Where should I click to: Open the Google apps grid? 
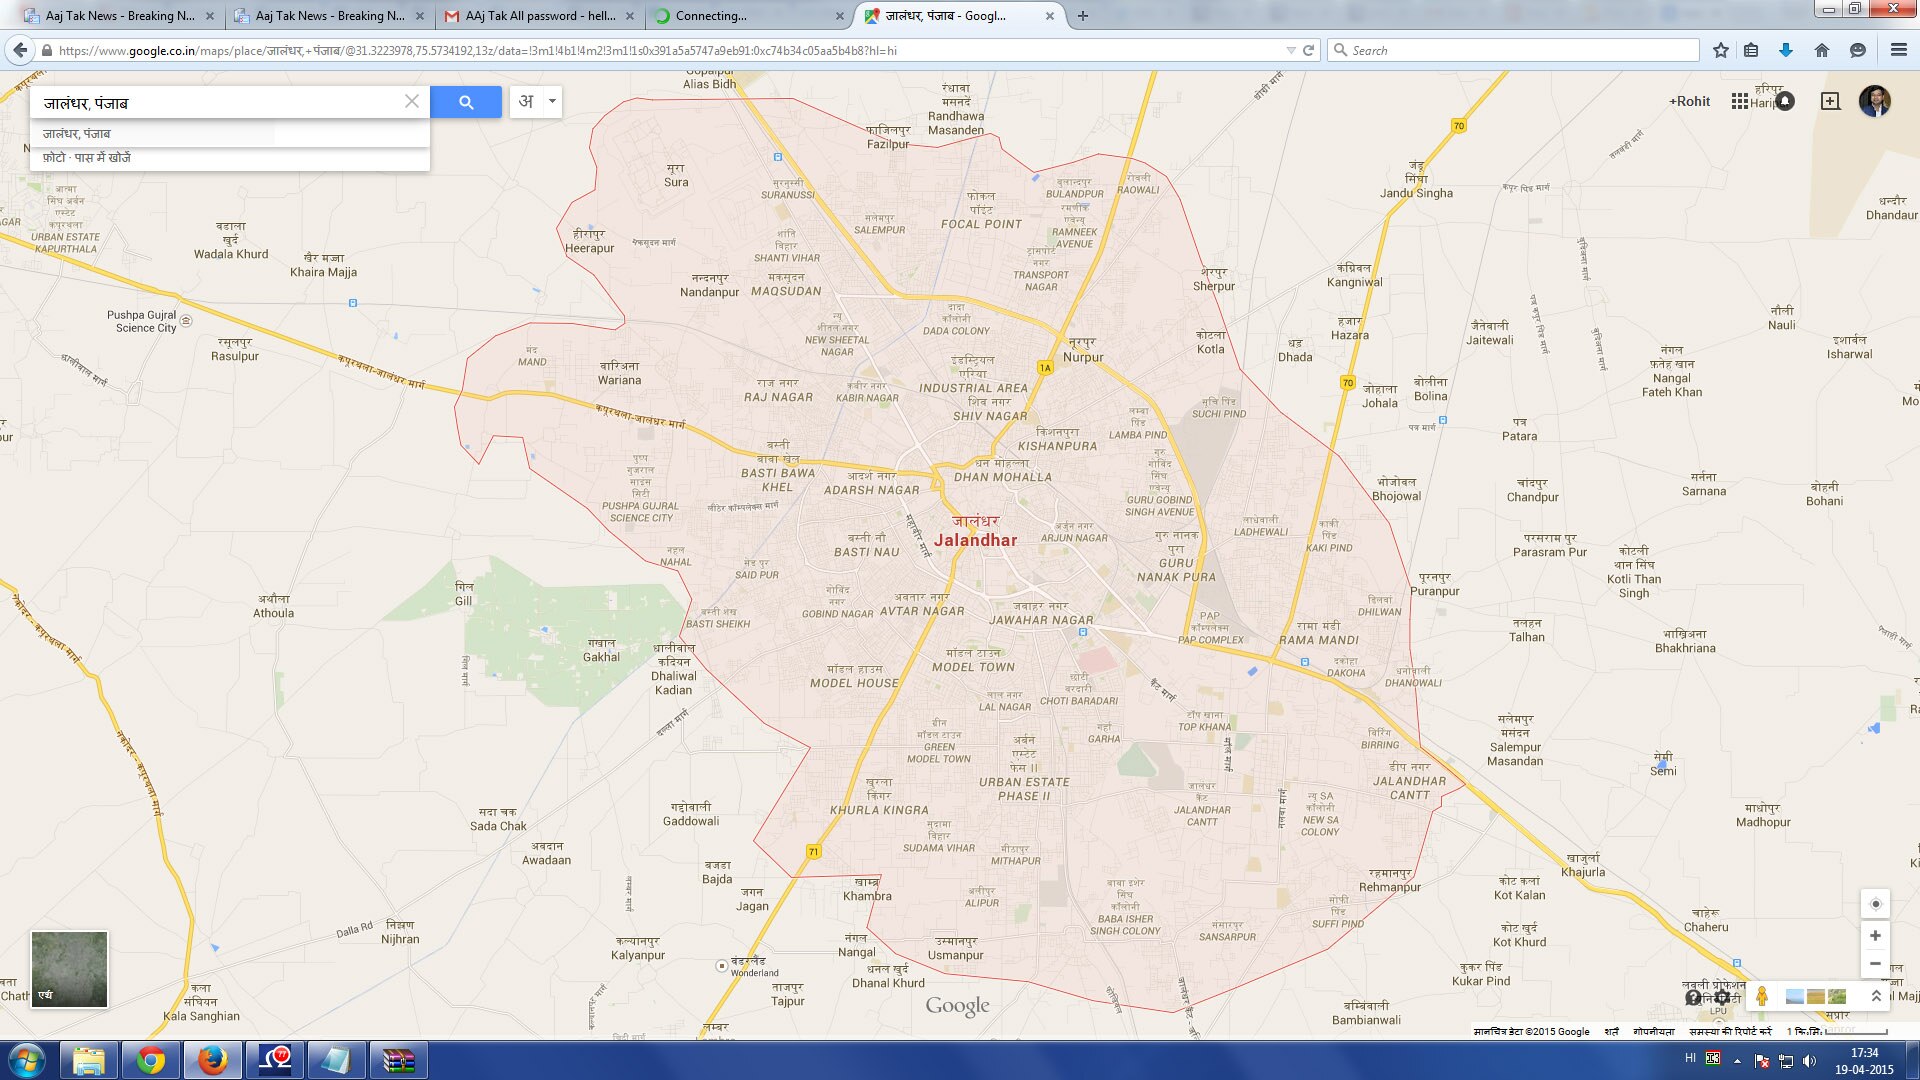point(1739,101)
